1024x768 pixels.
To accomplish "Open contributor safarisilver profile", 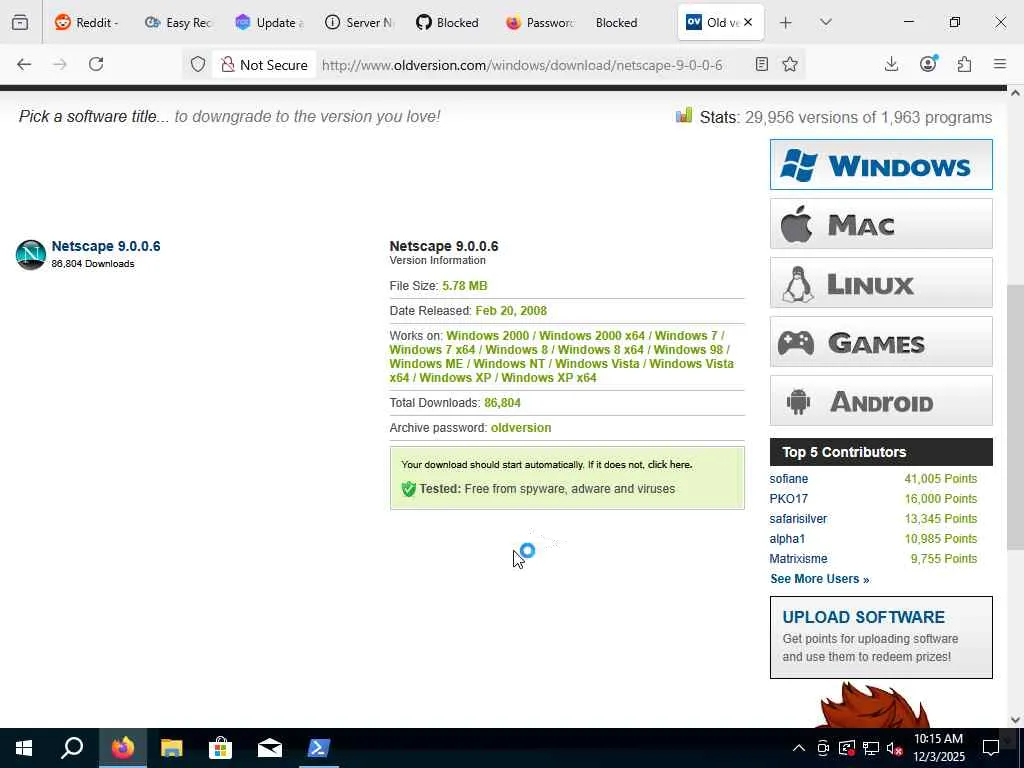I will pyautogui.click(x=798, y=519).
